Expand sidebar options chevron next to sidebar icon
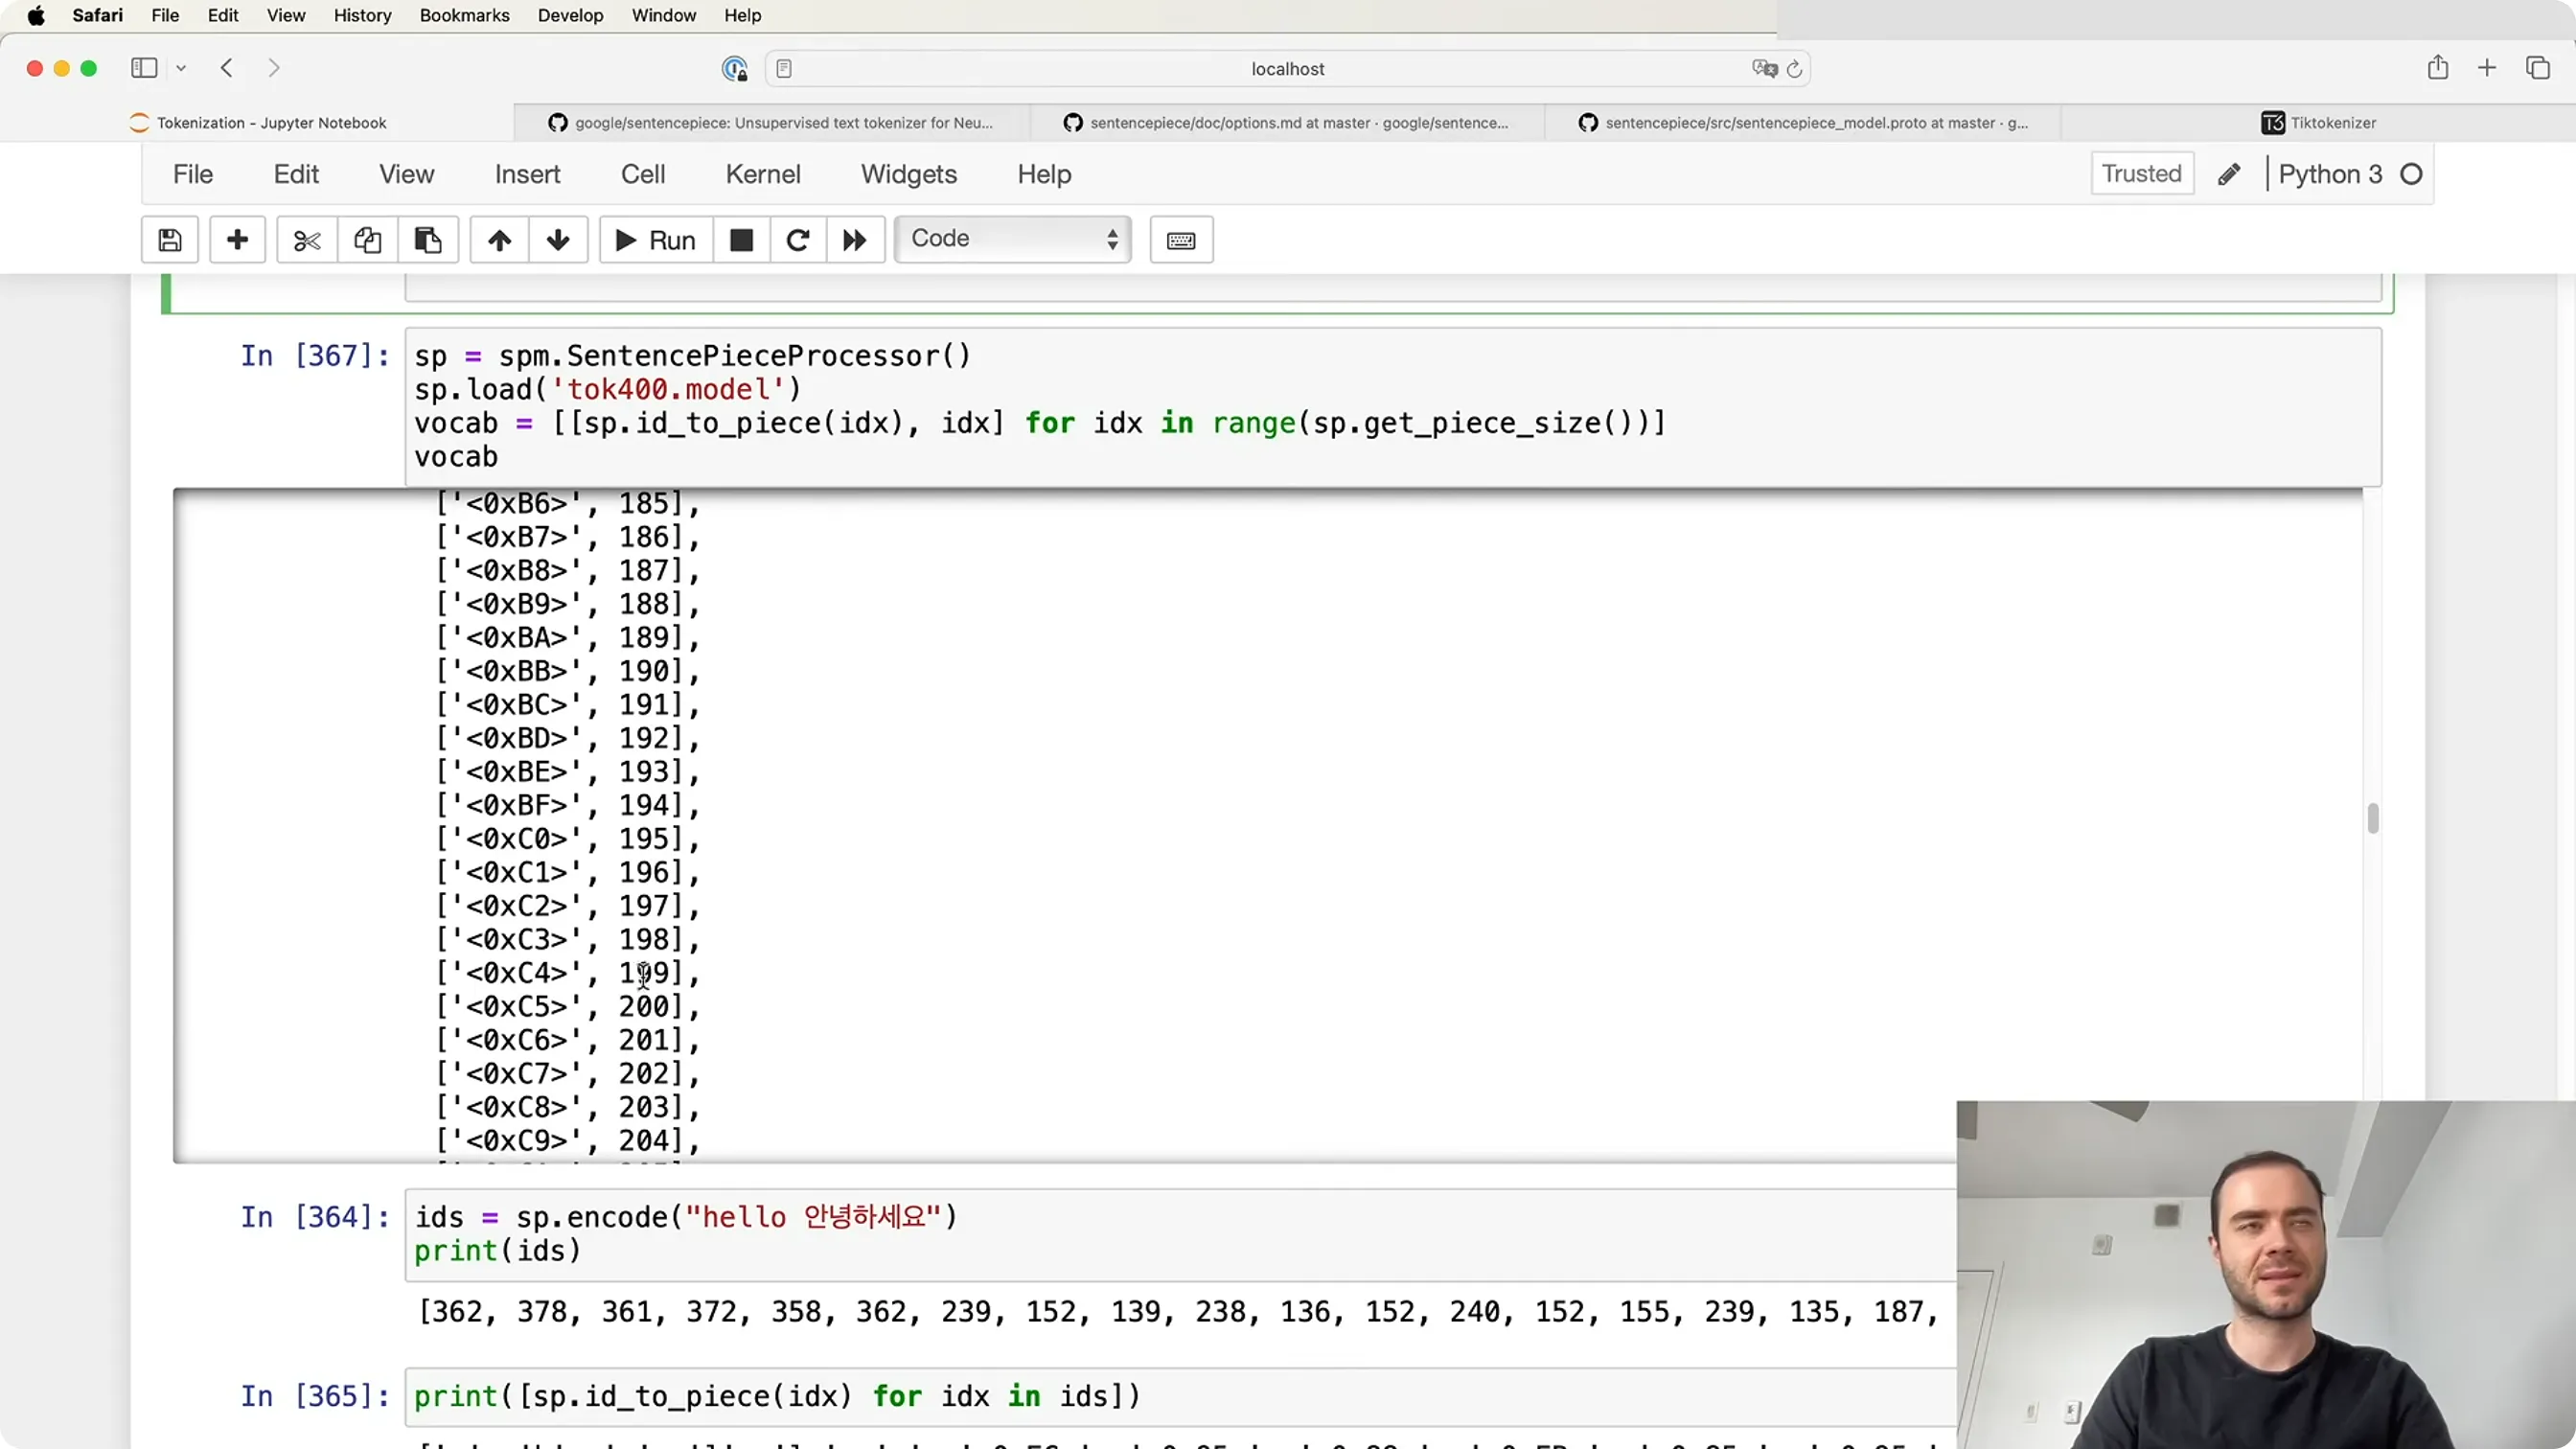Image resolution: width=2576 pixels, height=1449 pixels. tap(181, 68)
